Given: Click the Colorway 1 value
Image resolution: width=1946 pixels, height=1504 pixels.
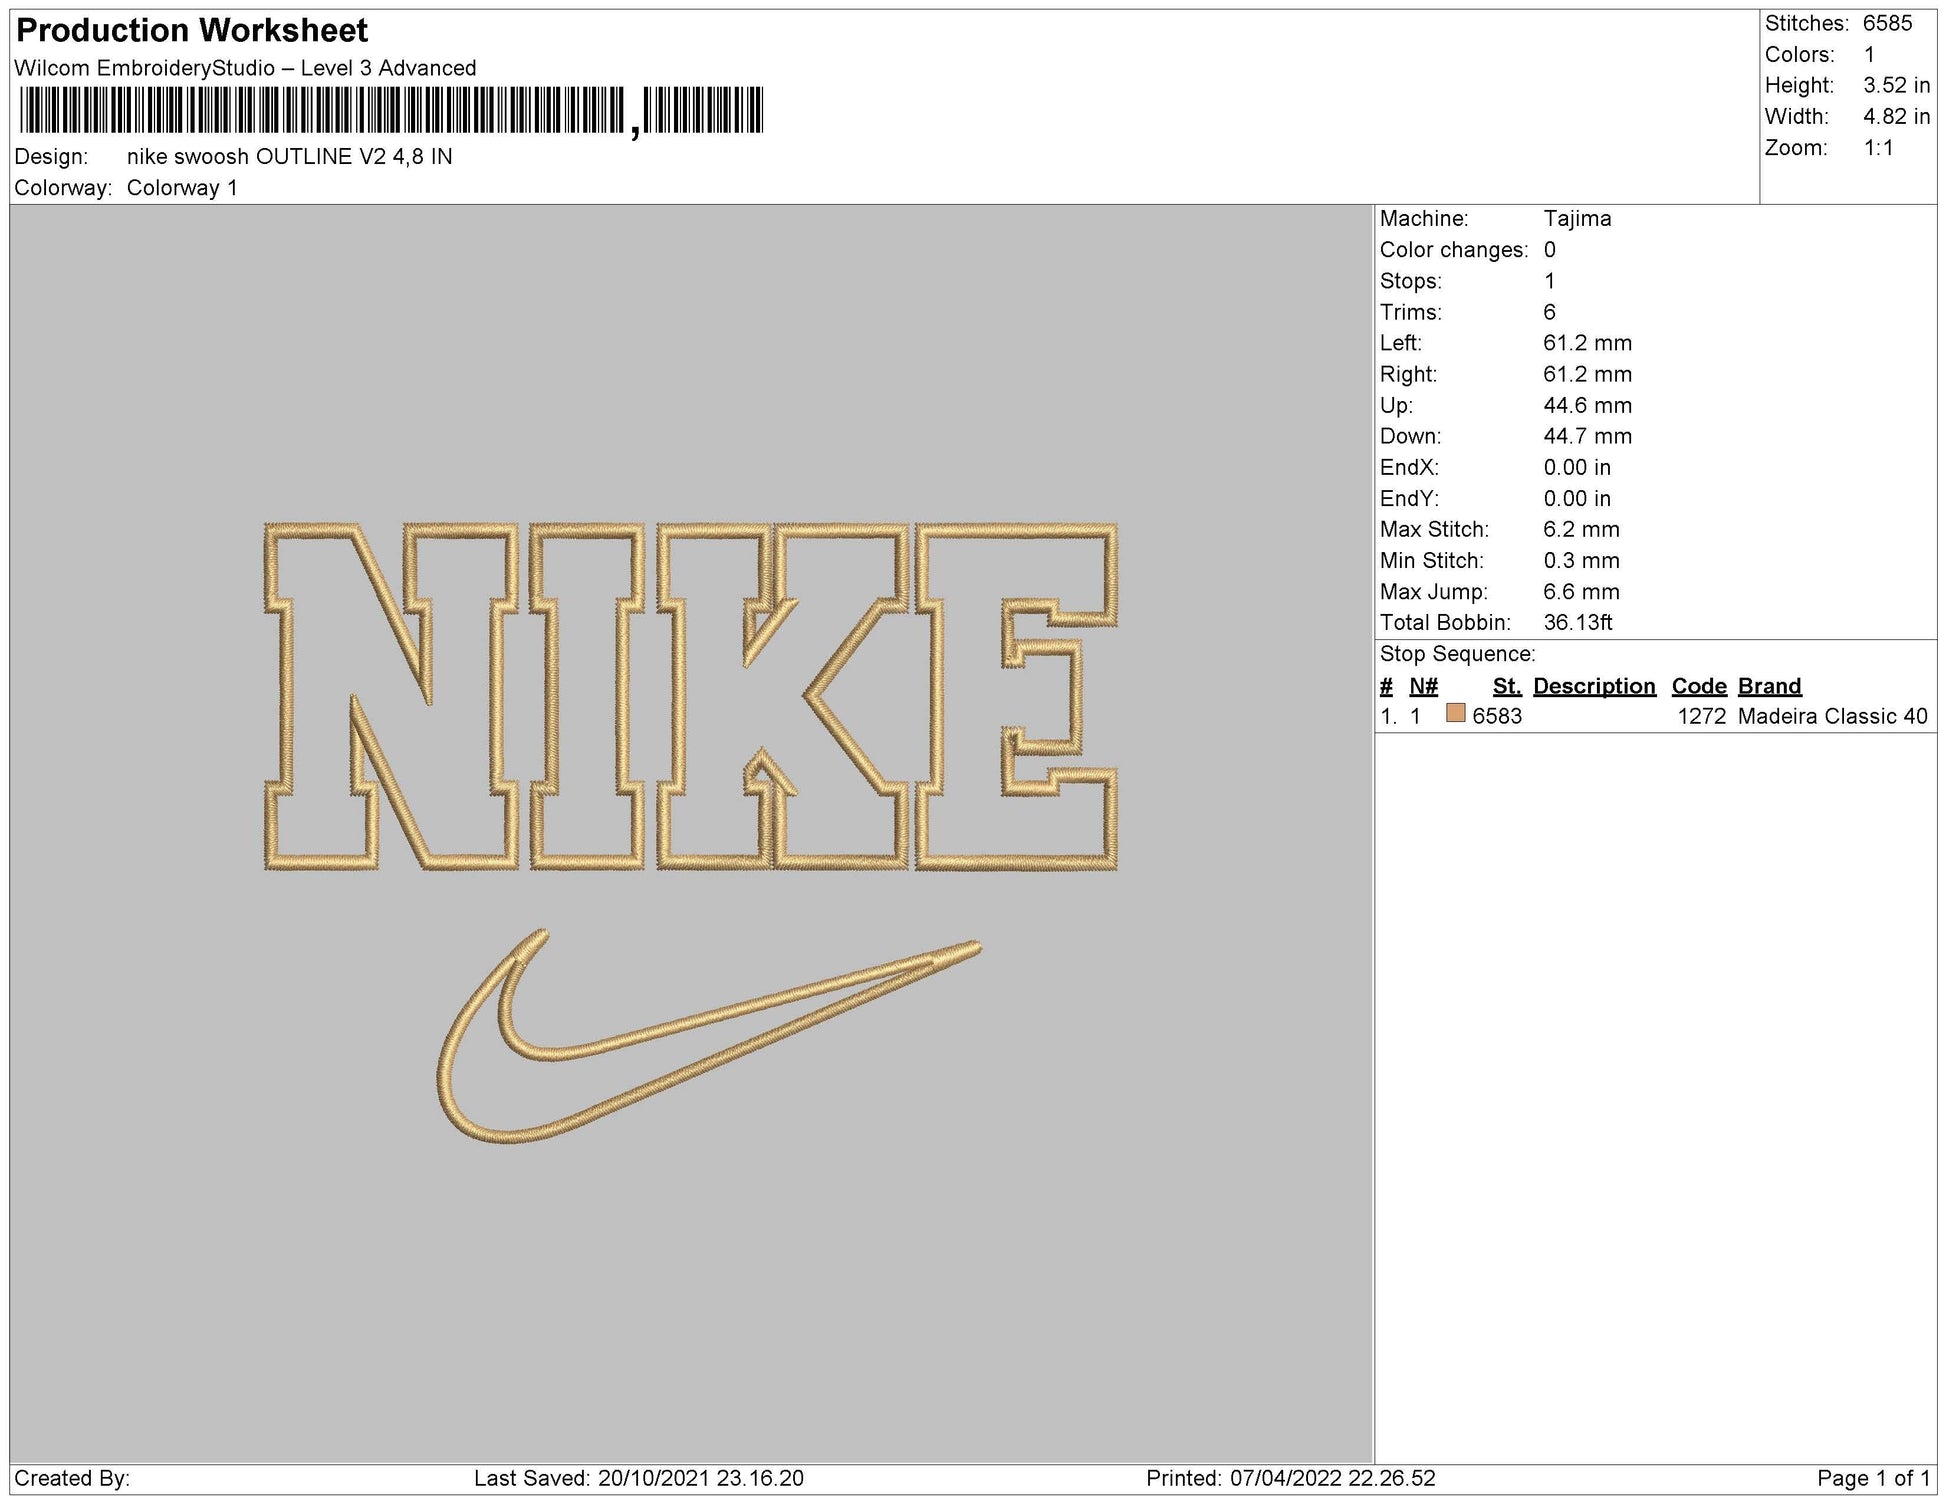Looking at the screenshot, I should tap(182, 188).
